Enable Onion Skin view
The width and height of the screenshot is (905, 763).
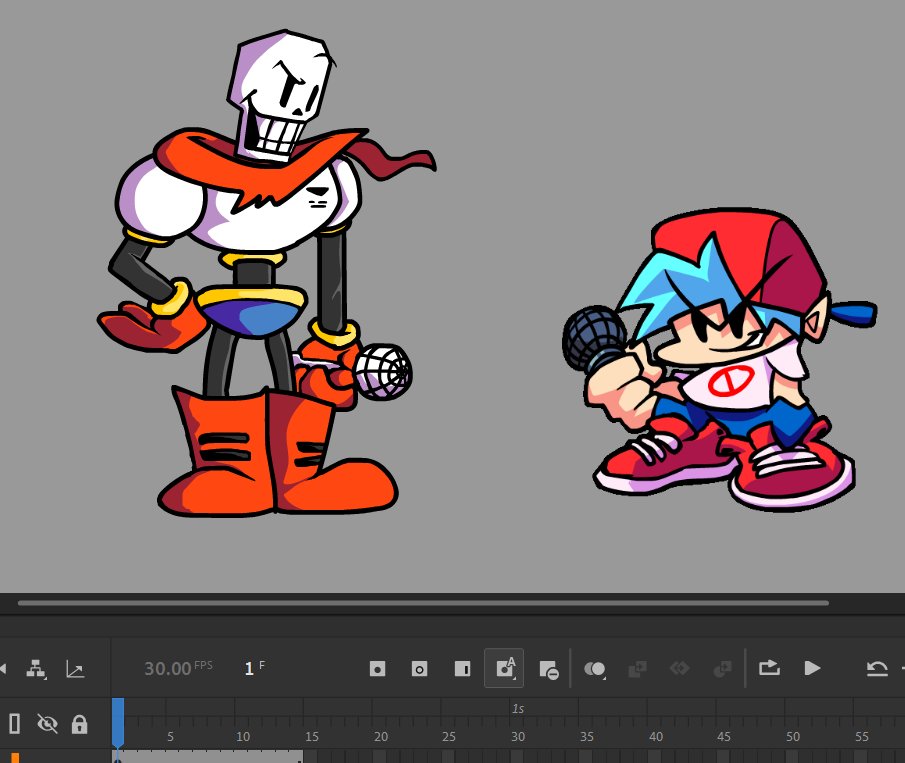(595, 668)
